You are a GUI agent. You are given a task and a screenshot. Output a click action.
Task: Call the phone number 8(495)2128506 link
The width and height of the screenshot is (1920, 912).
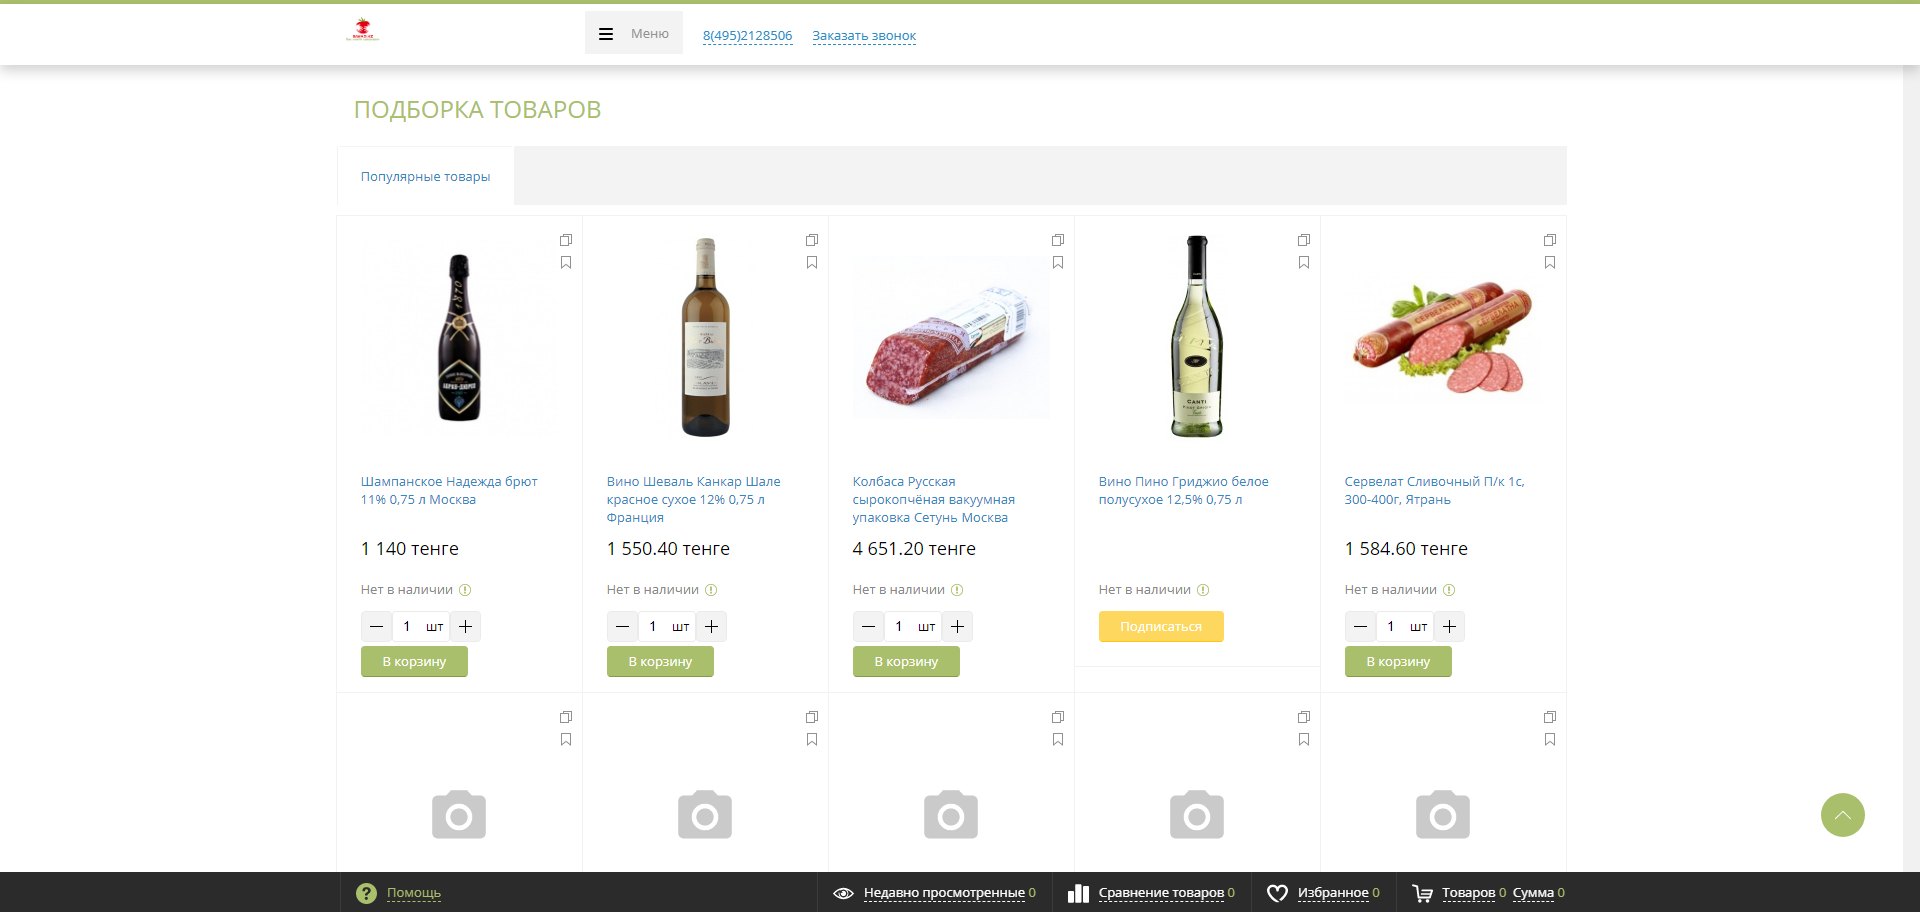[747, 36]
